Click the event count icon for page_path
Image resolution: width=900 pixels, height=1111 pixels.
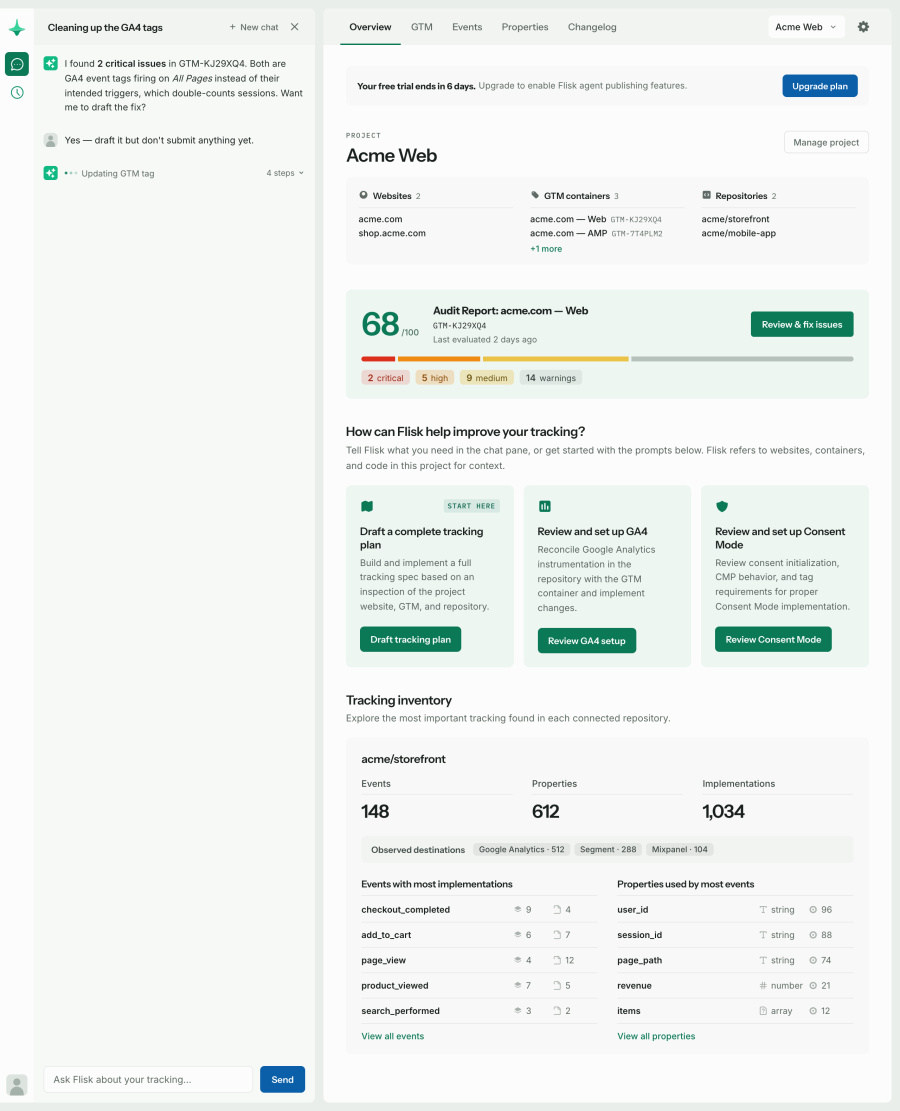[x=813, y=960]
